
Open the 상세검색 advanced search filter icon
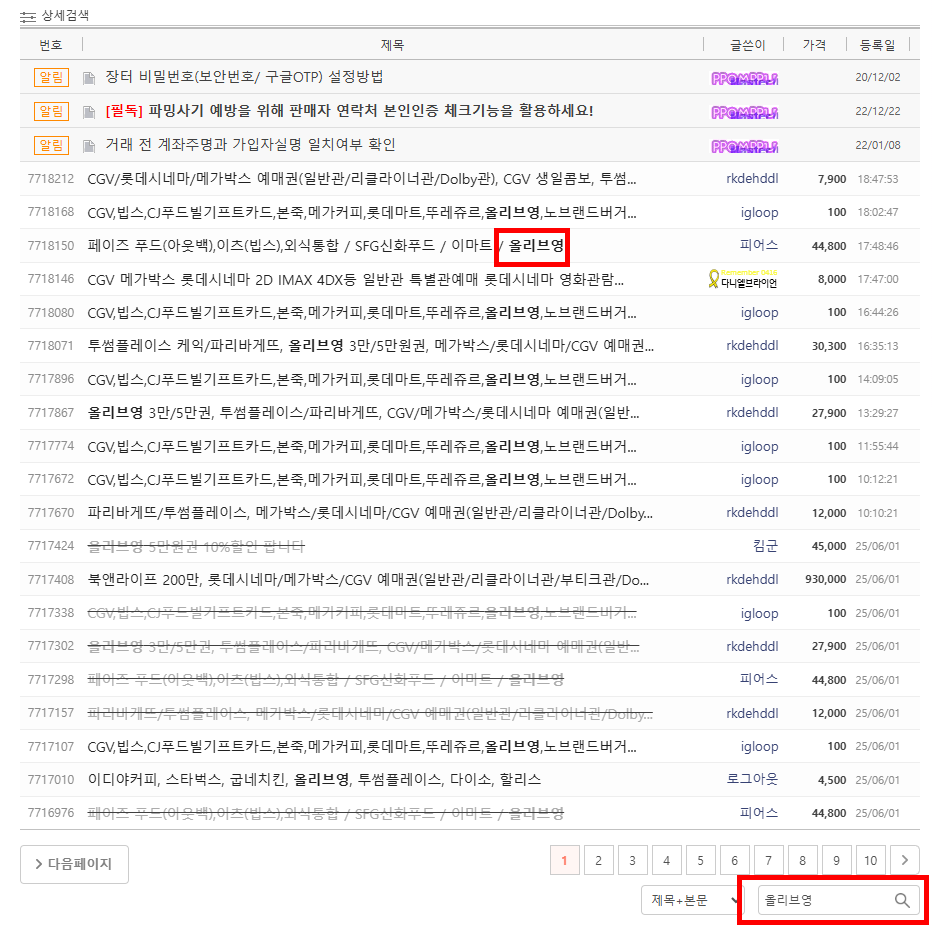click(x=28, y=17)
